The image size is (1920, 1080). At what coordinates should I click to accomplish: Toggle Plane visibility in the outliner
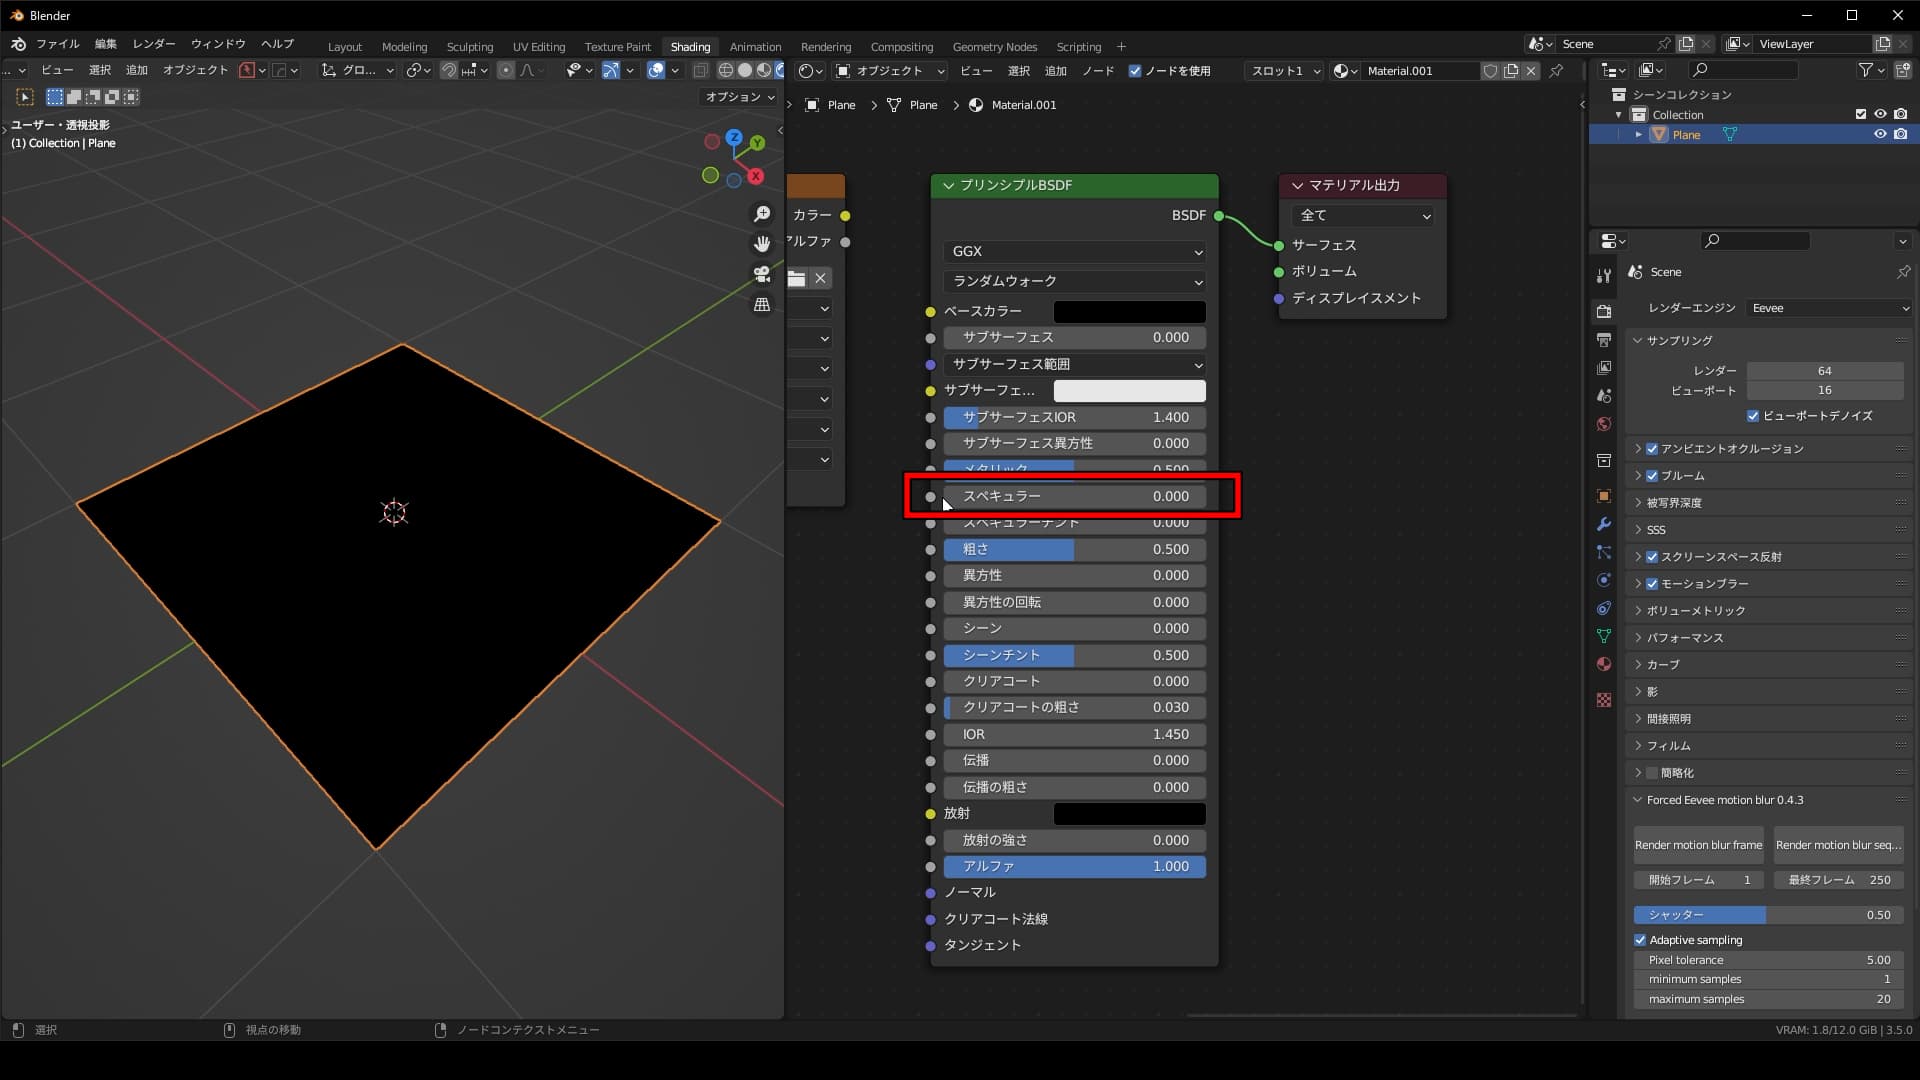pyautogui.click(x=1881, y=134)
